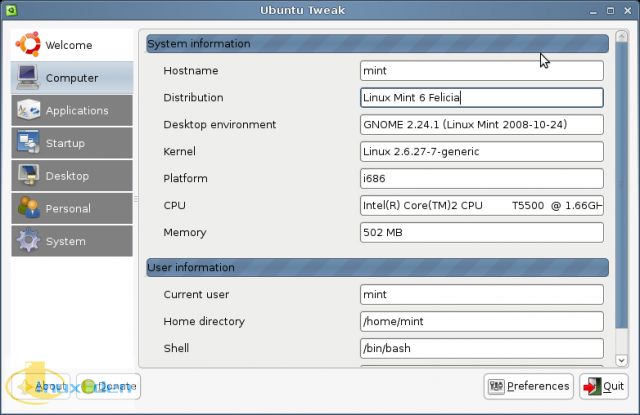The image size is (640, 415).
Task: Click the vertical scrollbar thumb
Action: click(622, 186)
